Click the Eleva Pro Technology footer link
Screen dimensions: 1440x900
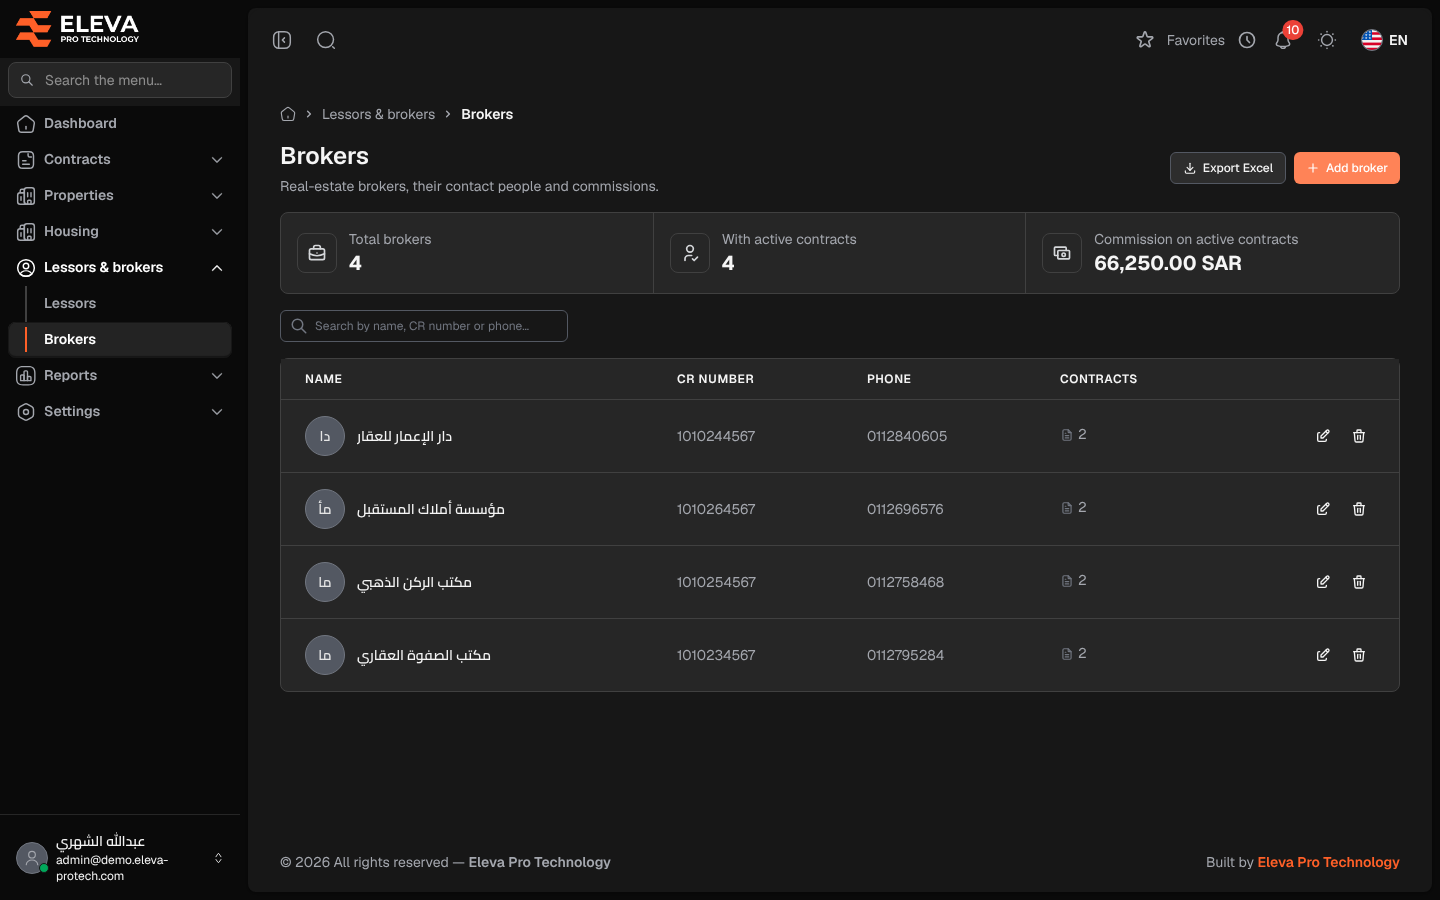(1328, 862)
